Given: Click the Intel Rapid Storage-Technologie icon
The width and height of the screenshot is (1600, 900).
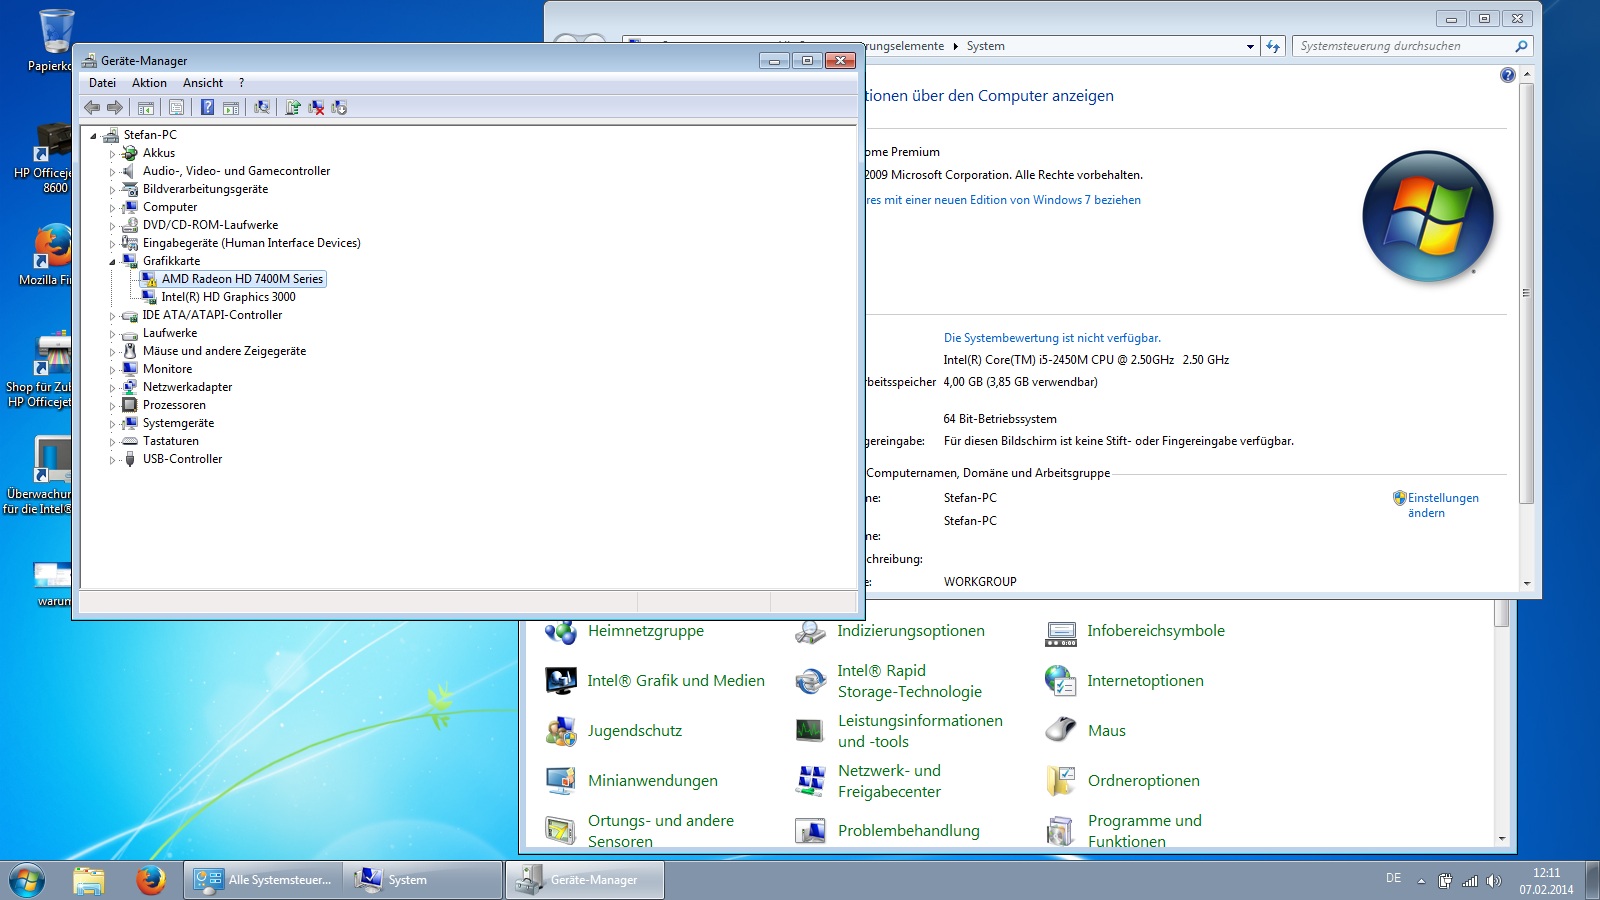Looking at the screenshot, I should pyautogui.click(x=810, y=681).
